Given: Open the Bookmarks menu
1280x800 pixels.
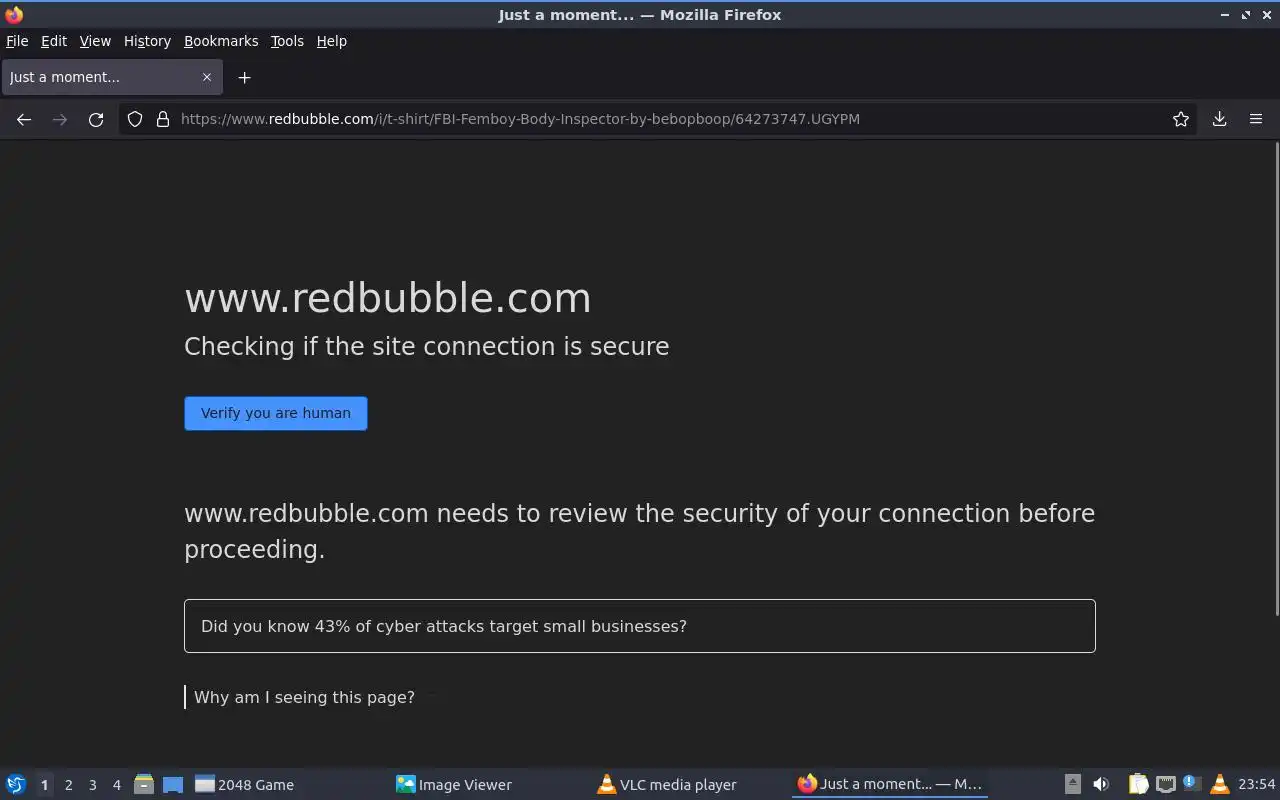Looking at the screenshot, I should [x=221, y=41].
